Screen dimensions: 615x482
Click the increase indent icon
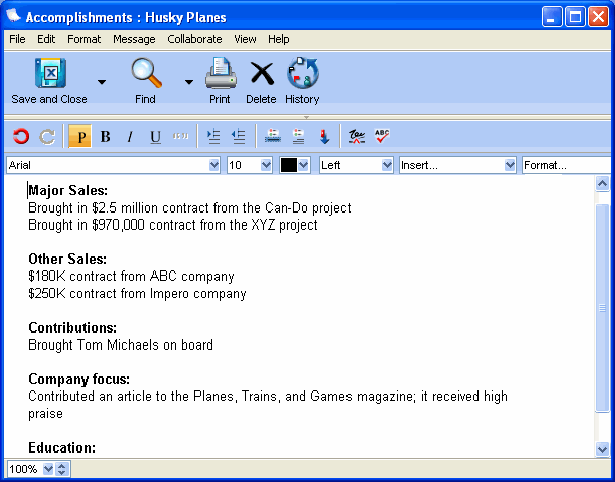point(213,137)
